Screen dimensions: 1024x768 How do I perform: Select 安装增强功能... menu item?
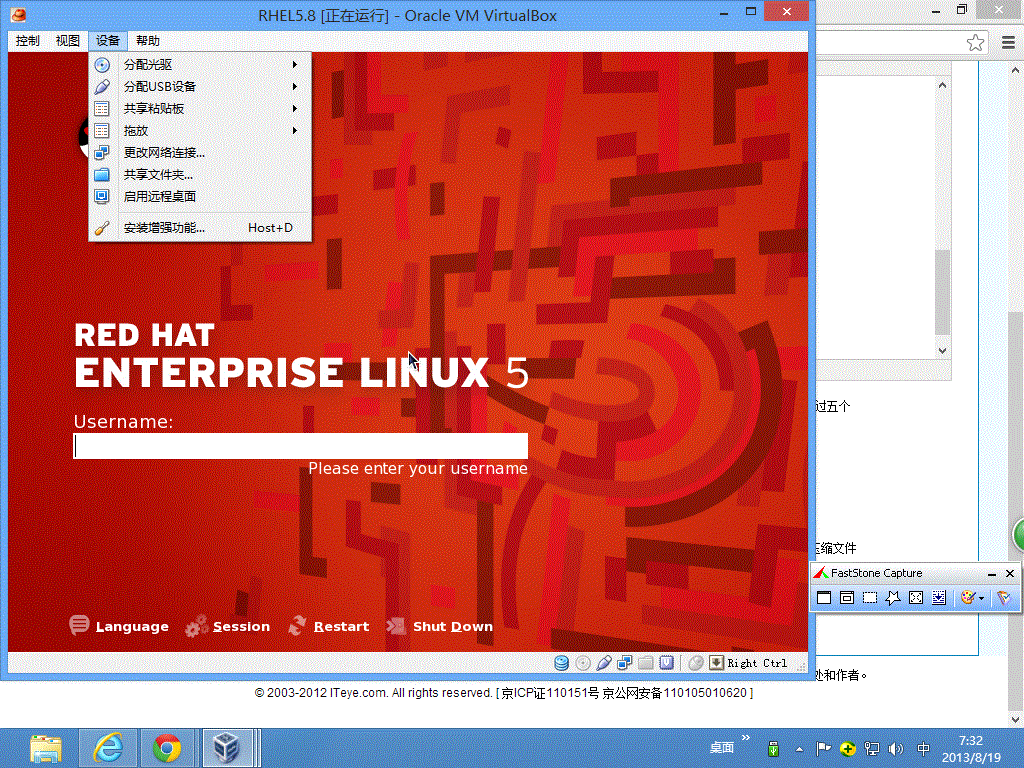200,227
